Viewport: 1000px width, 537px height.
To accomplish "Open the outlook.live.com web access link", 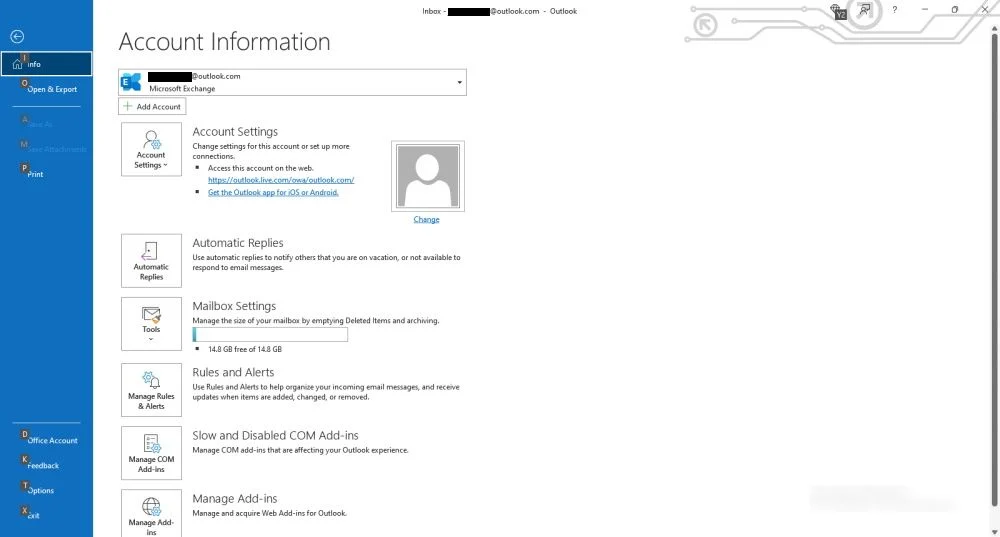I will click(x=281, y=180).
